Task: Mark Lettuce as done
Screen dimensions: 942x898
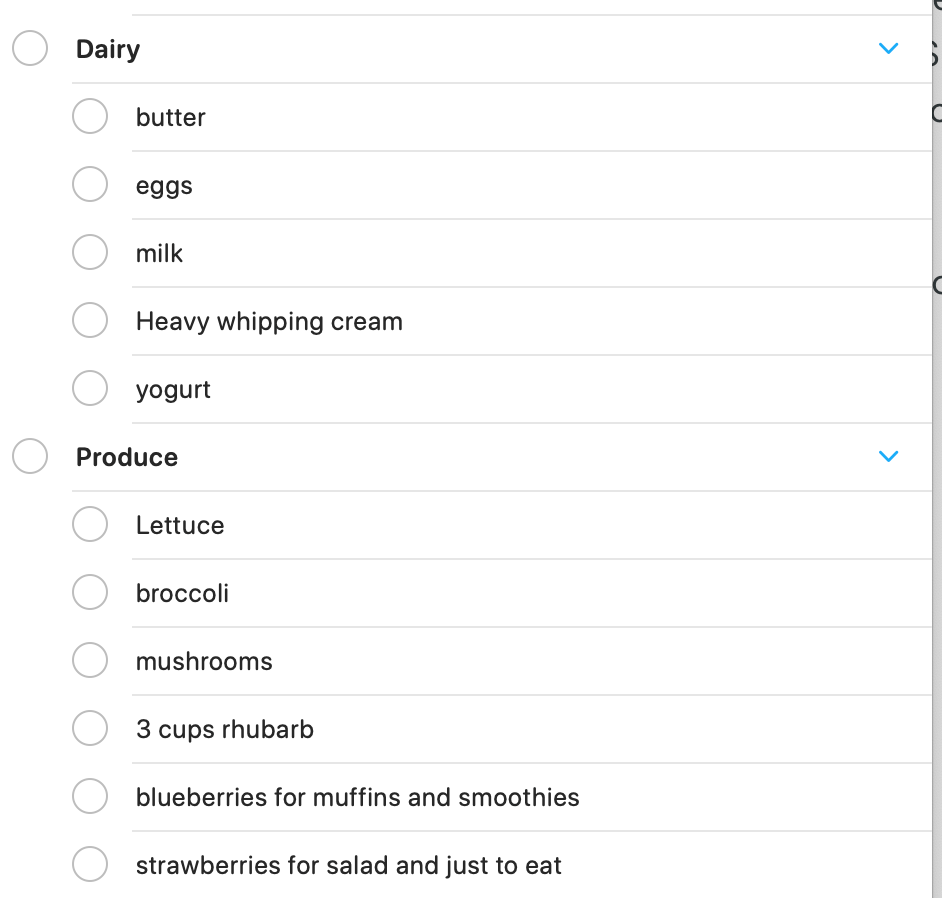Action: 90,525
